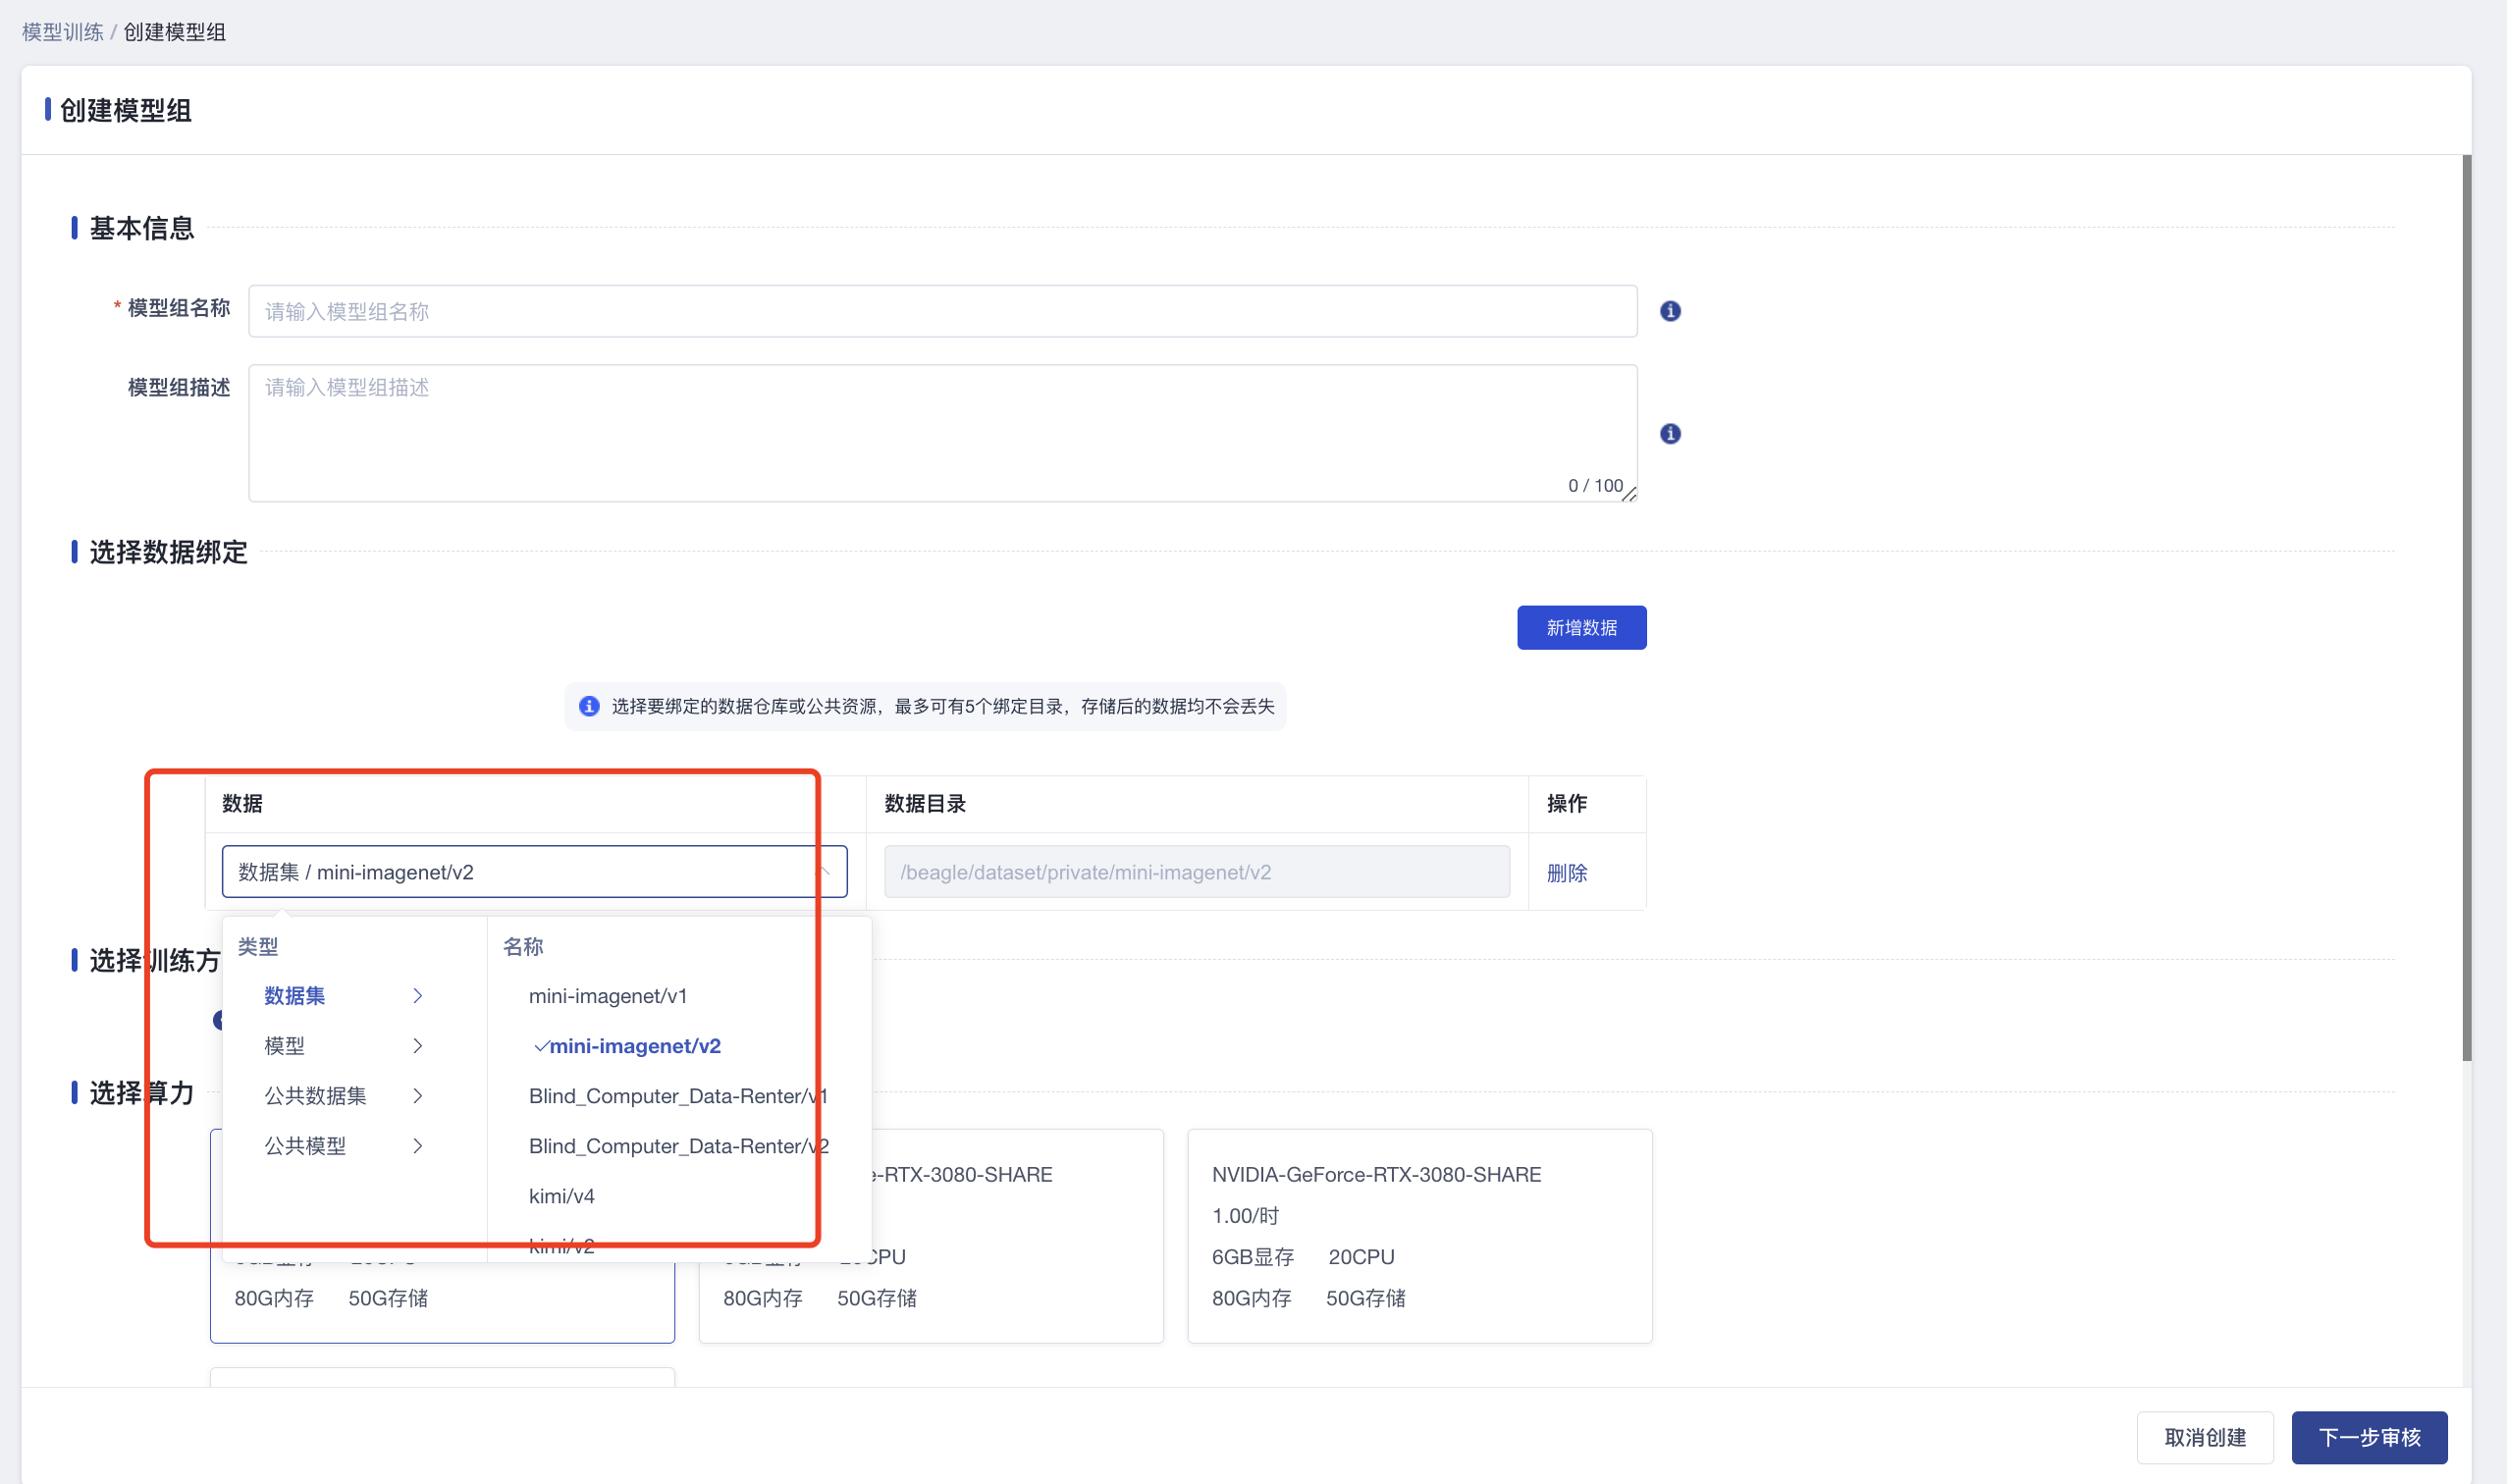Click the info icon in data binding tip
The image size is (2507, 1484).
pyautogui.click(x=589, y=706)
